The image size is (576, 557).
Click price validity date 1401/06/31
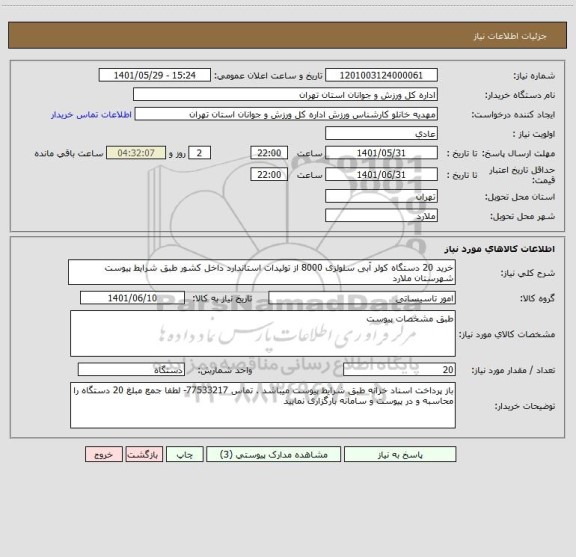pyautogui.click(x=381, y=175)
